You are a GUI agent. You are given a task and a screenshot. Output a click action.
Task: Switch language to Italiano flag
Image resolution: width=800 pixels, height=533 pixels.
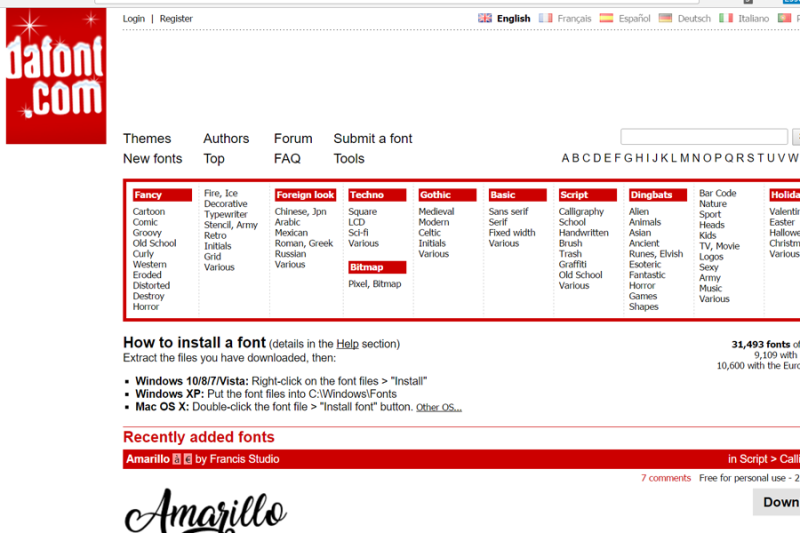click(x=726, y=18)
